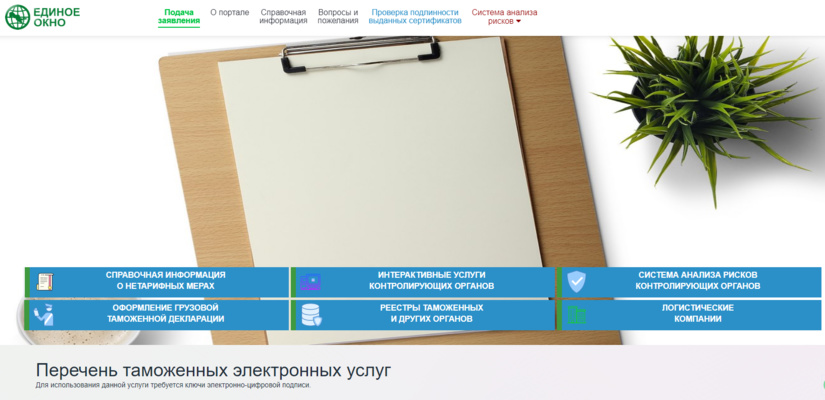
Task: Open Реестры таможенных и других органов label
Action: pyautogui.click(x=431, y=314)
